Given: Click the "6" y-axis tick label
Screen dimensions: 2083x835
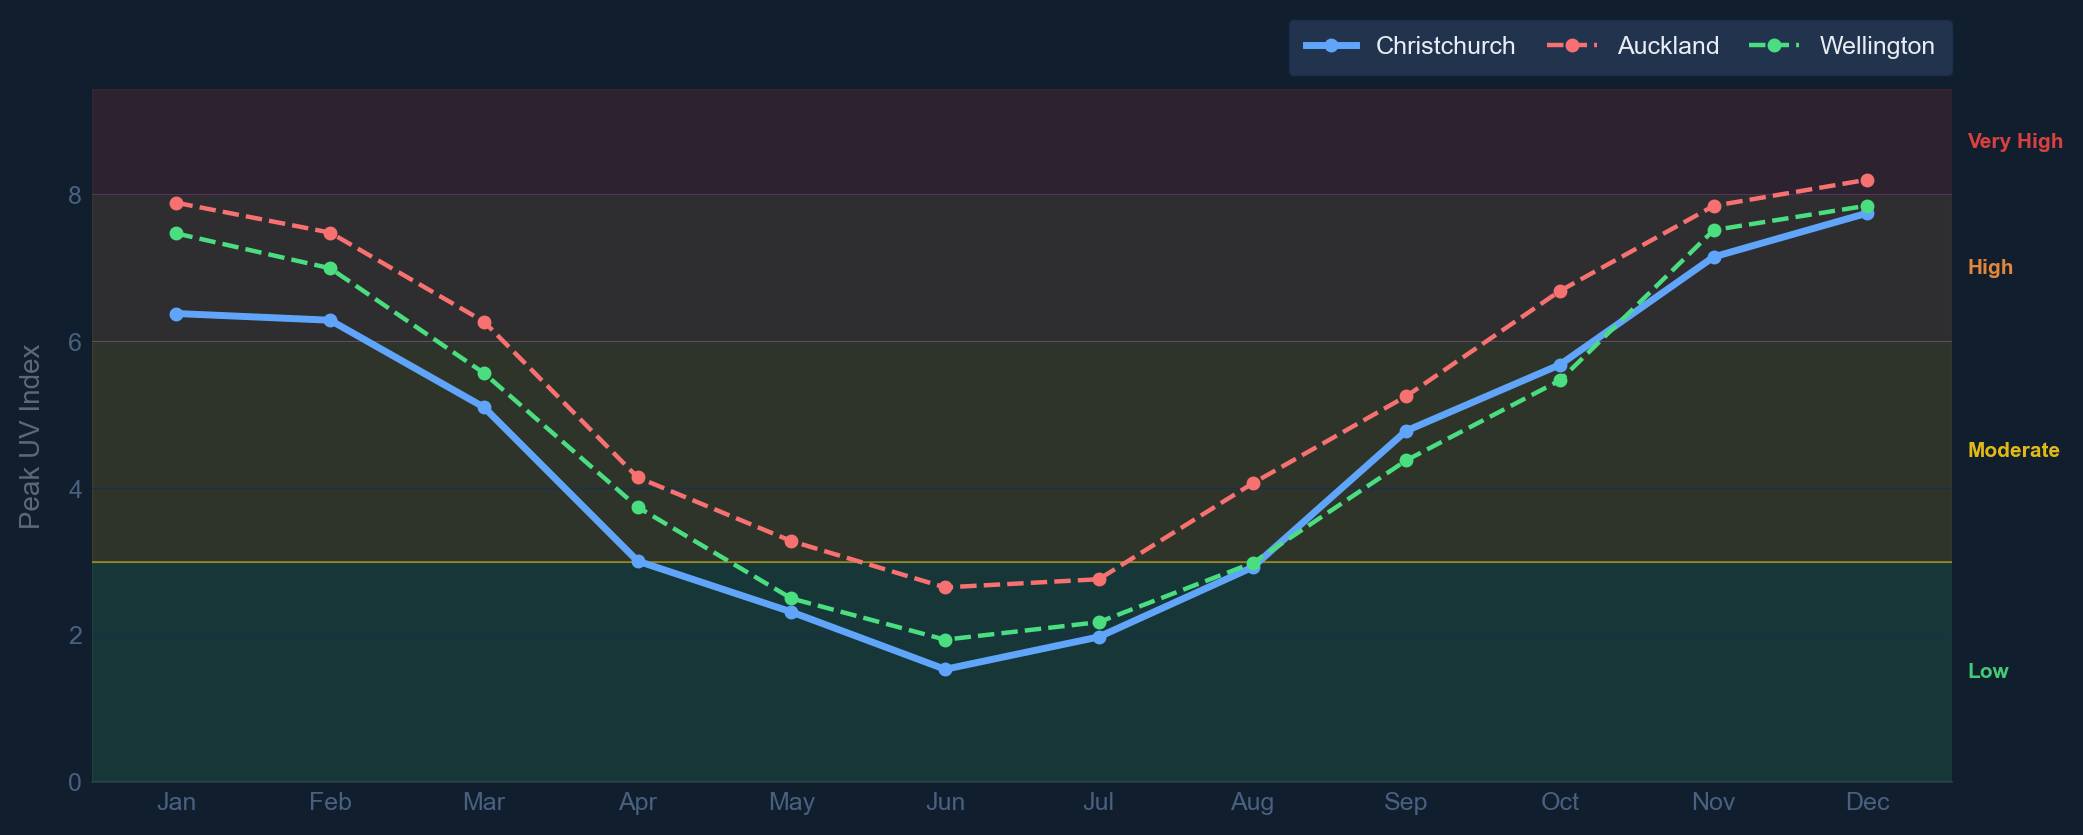Looking at the screenshot, I should click(x=75, y=342).
